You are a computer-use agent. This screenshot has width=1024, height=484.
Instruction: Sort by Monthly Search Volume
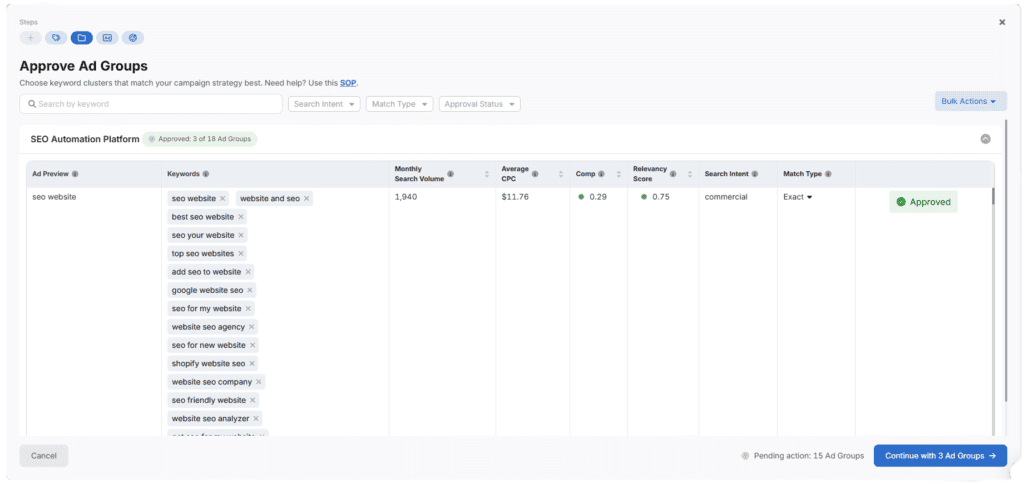pos(487,174)
